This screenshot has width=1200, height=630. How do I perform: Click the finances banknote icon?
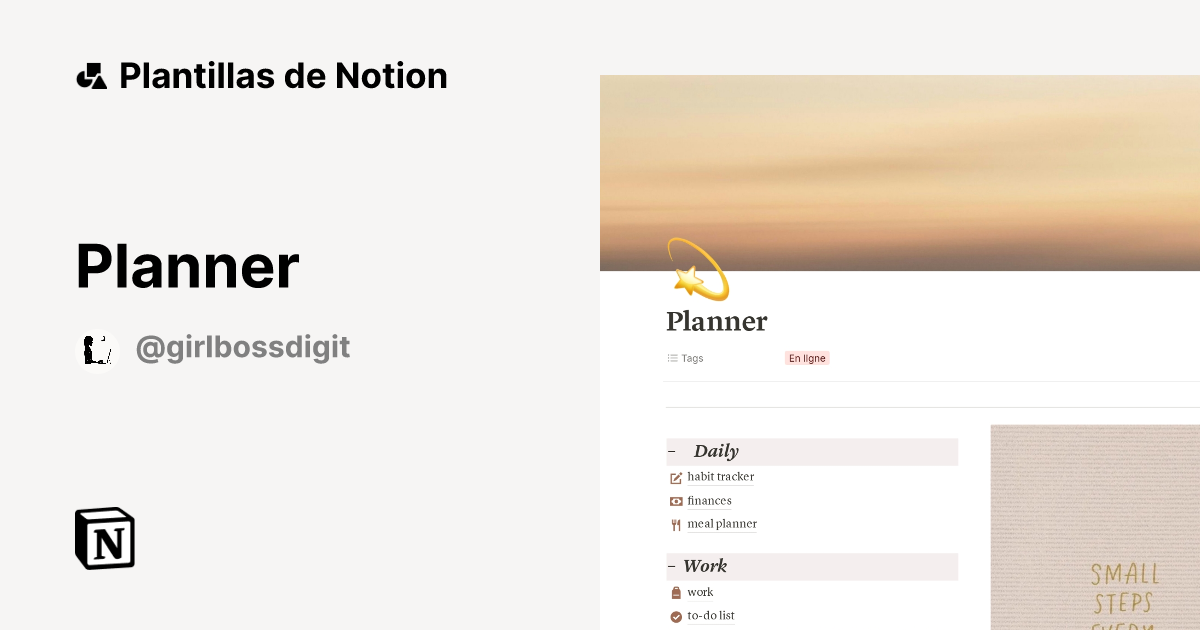coord(675,500)
